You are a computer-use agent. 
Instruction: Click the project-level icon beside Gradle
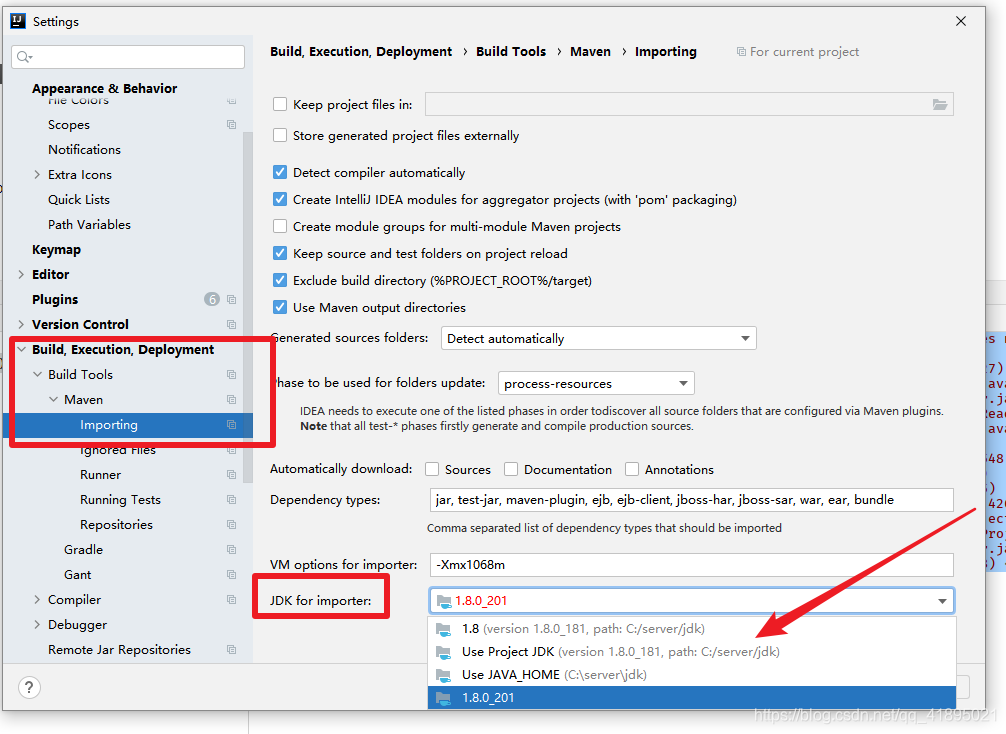click(232, 550)
